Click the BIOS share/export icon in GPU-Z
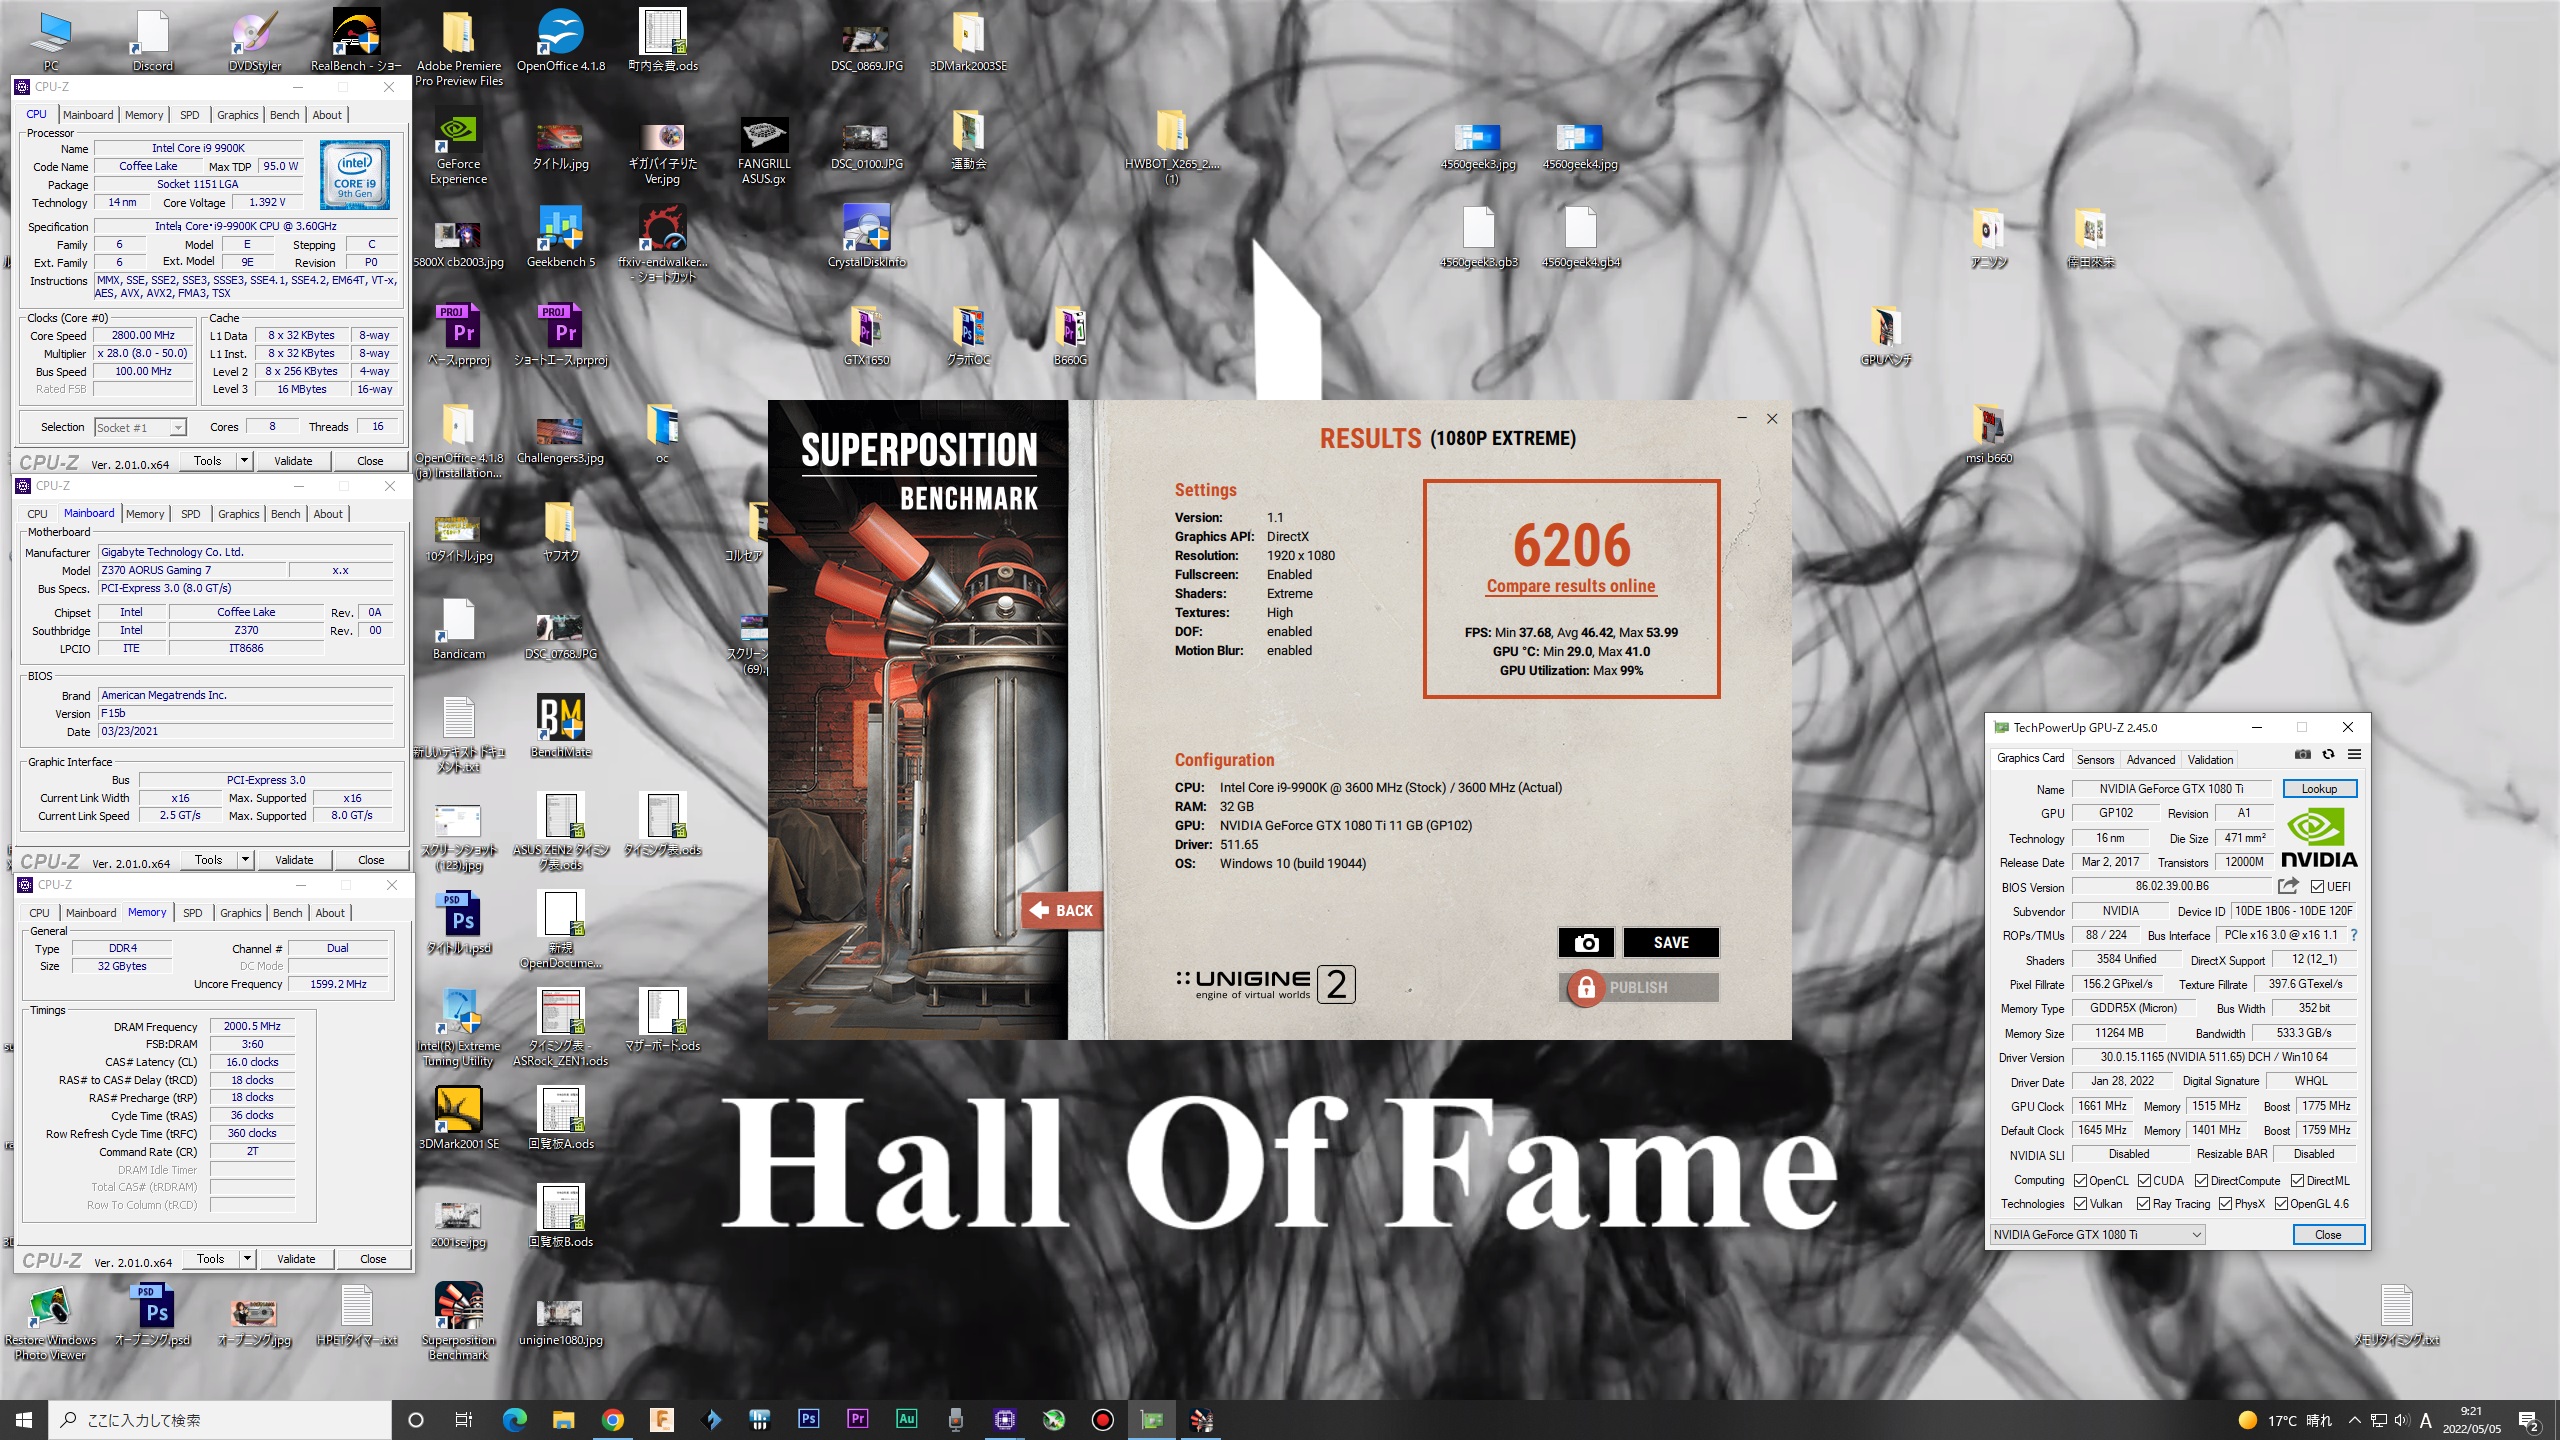Image resolution: width=2560 pixels, height=1440 pixels. point(2288,886)
